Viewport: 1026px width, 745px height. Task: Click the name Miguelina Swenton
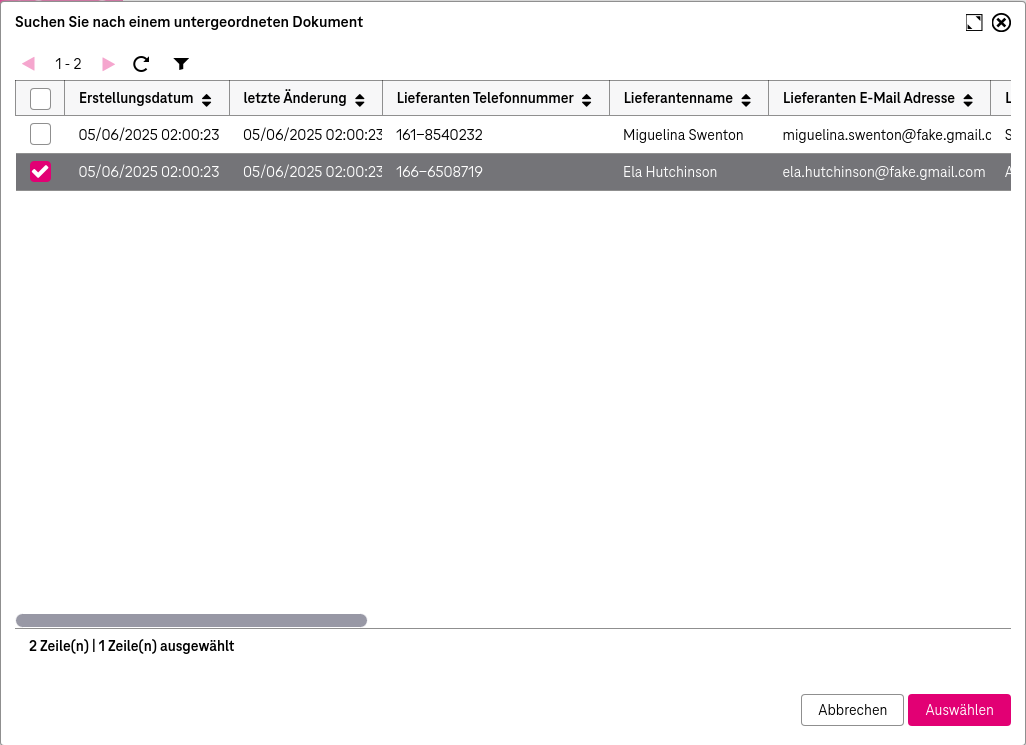[x=683, y=135]
